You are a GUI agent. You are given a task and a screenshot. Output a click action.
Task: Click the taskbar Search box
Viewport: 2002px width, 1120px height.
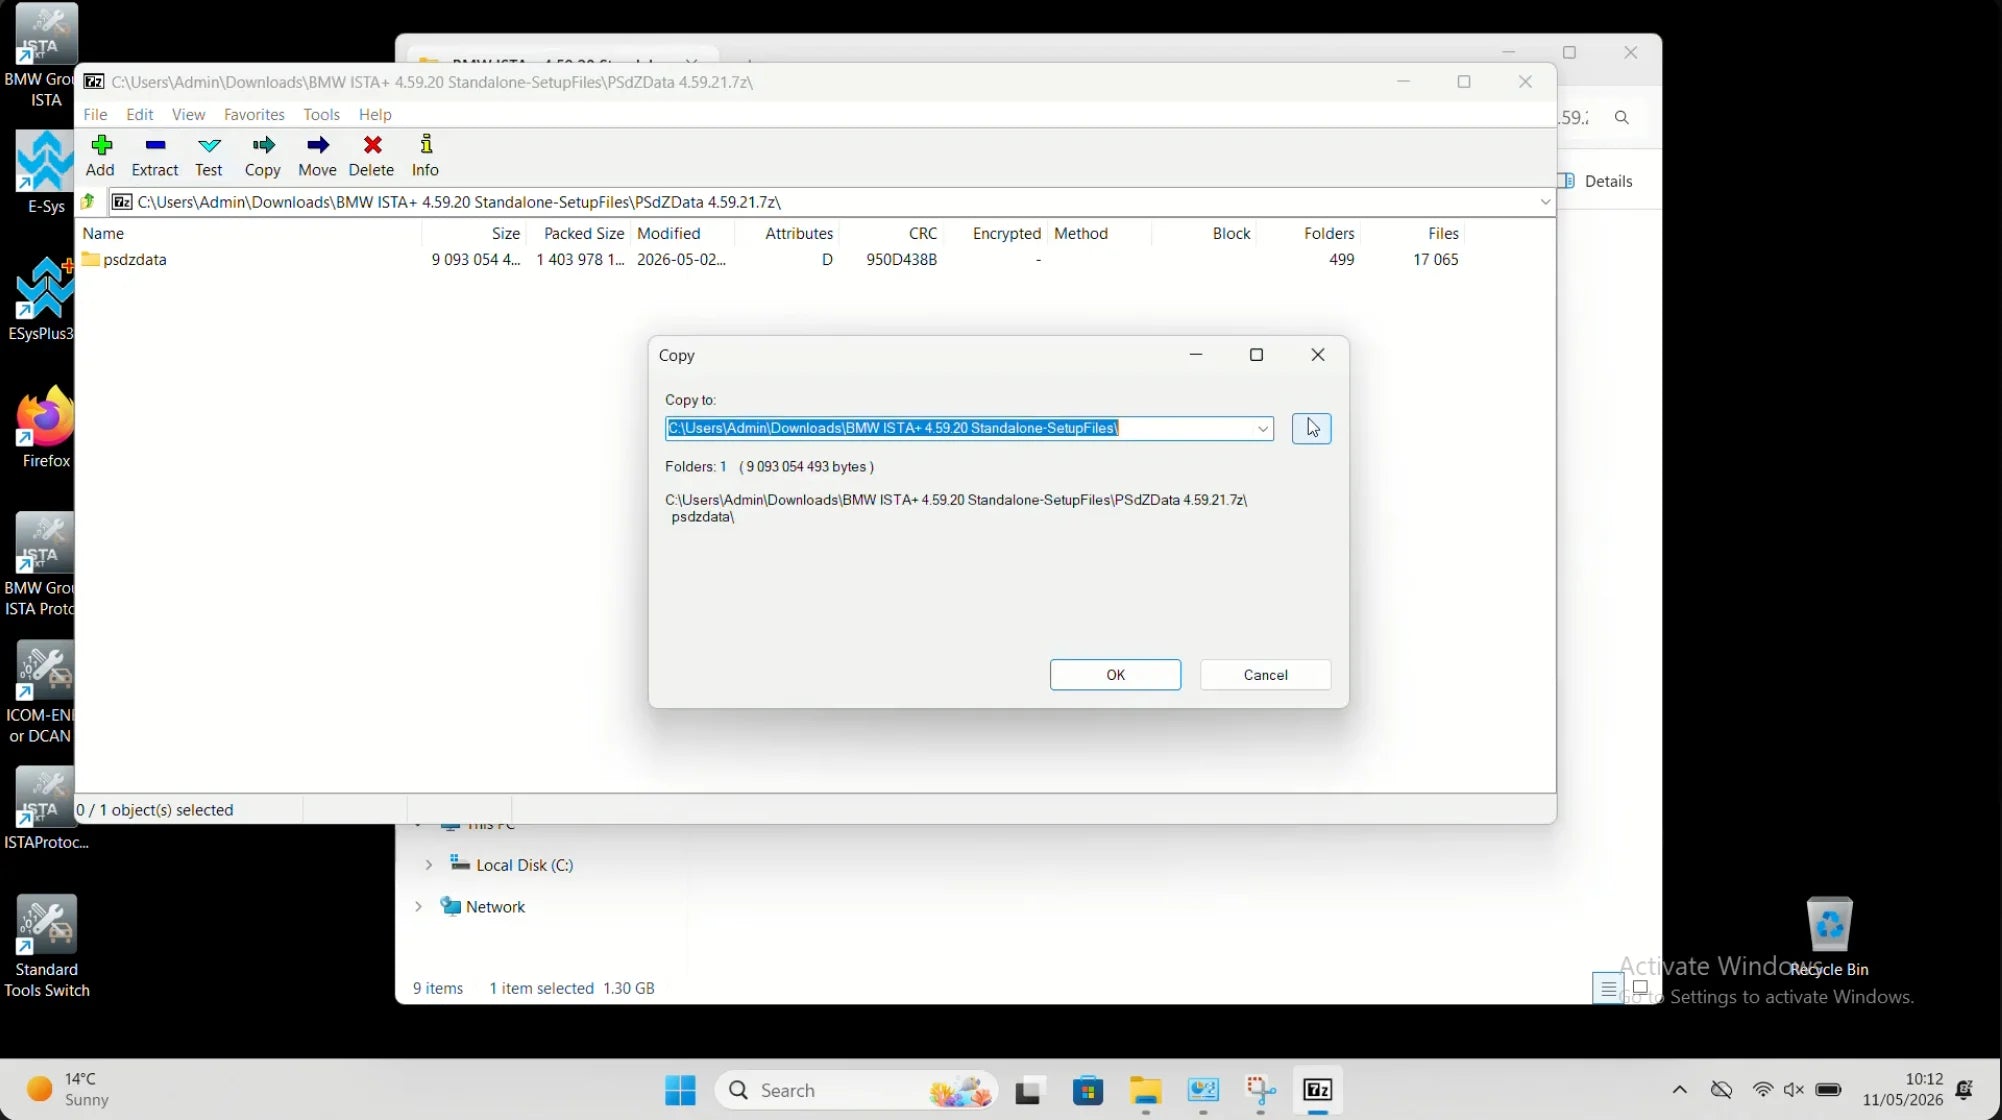pyautogui.click(x=858, y=1090)
